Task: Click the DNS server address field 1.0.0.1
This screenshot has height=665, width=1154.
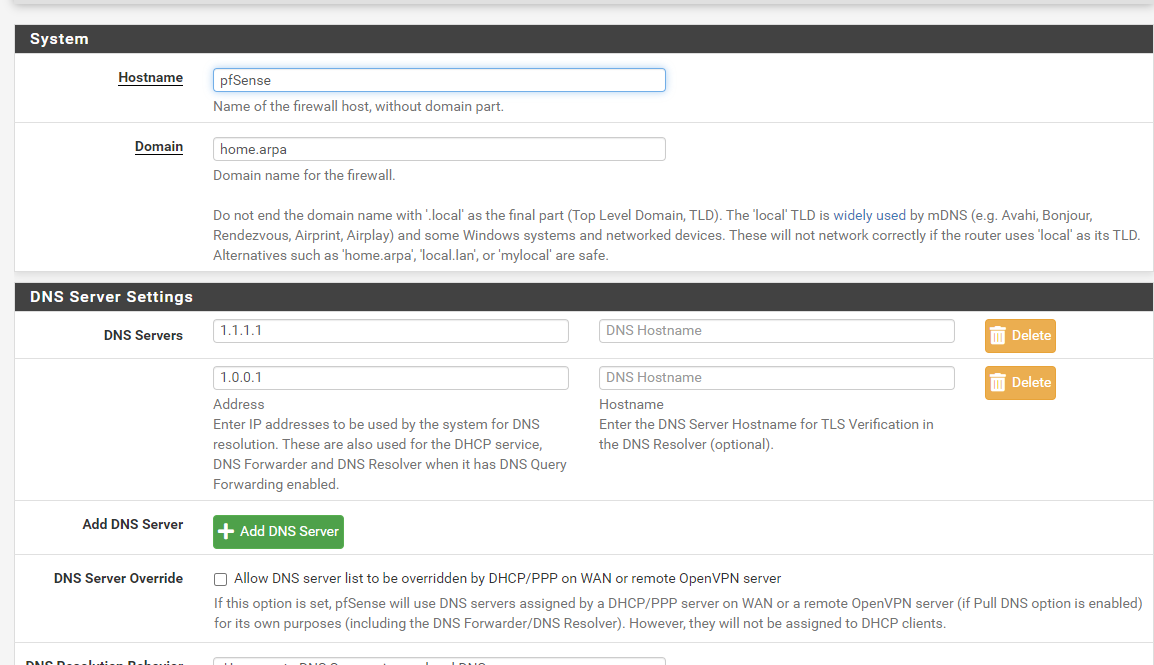Action: point(391,378)
